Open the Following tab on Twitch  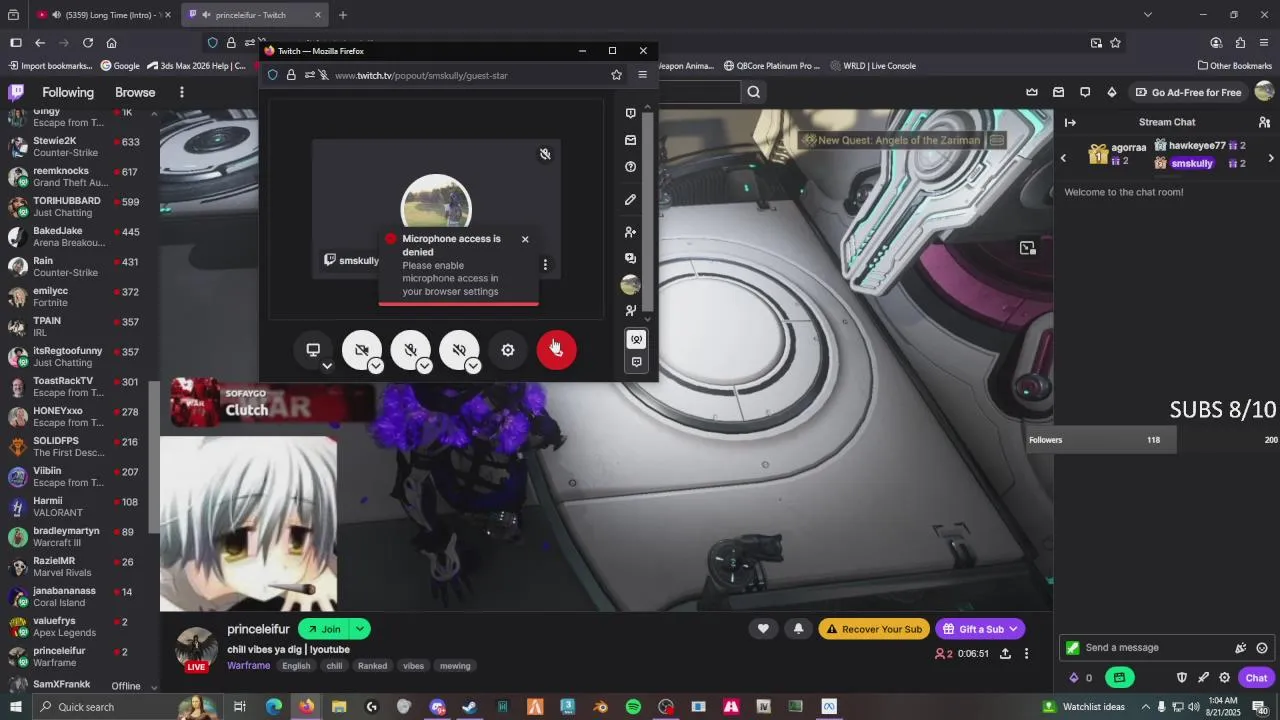click(68, 92)
